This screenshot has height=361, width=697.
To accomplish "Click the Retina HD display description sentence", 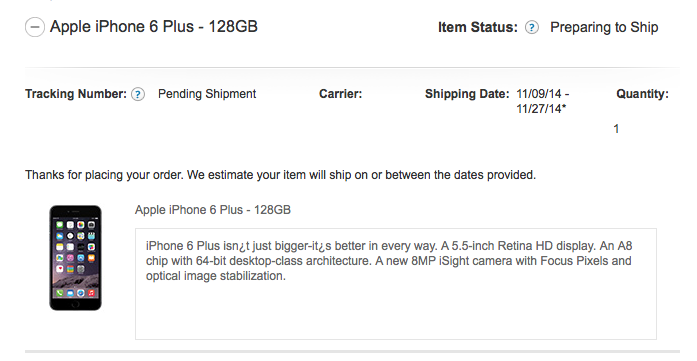I will [x=518, y=246].
